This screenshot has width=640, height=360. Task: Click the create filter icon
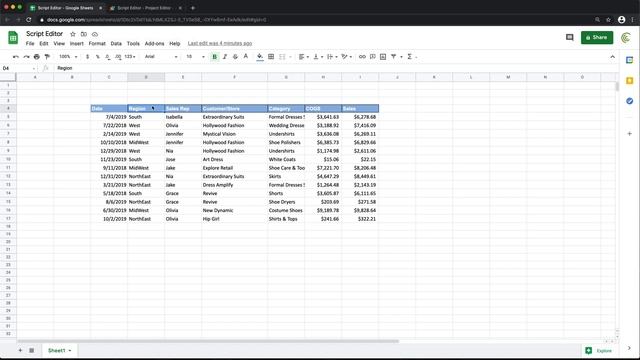click(x=393, y=57)
